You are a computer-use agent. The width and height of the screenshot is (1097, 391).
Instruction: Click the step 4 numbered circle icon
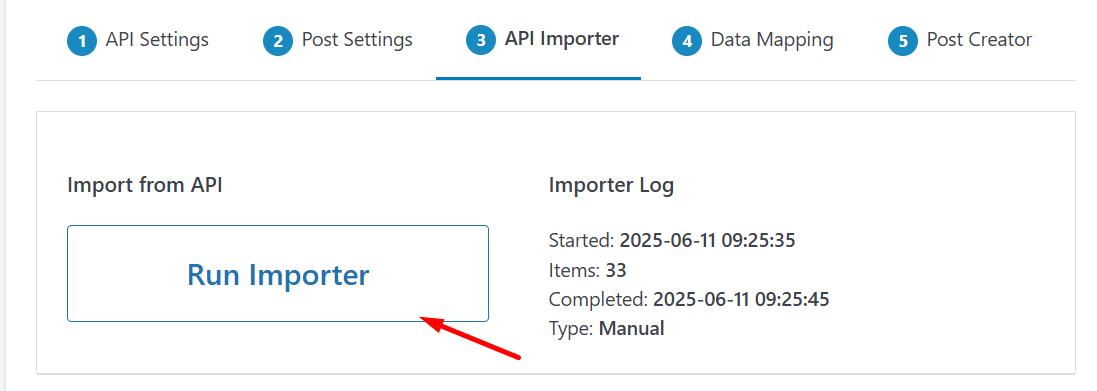(x=687, y=41)
